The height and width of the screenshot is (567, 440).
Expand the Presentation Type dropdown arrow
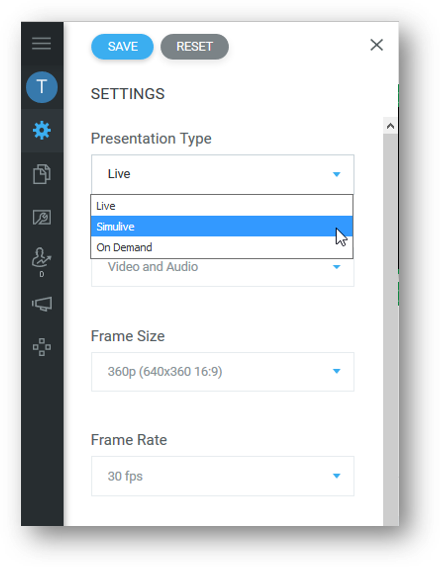coord(337,174)
